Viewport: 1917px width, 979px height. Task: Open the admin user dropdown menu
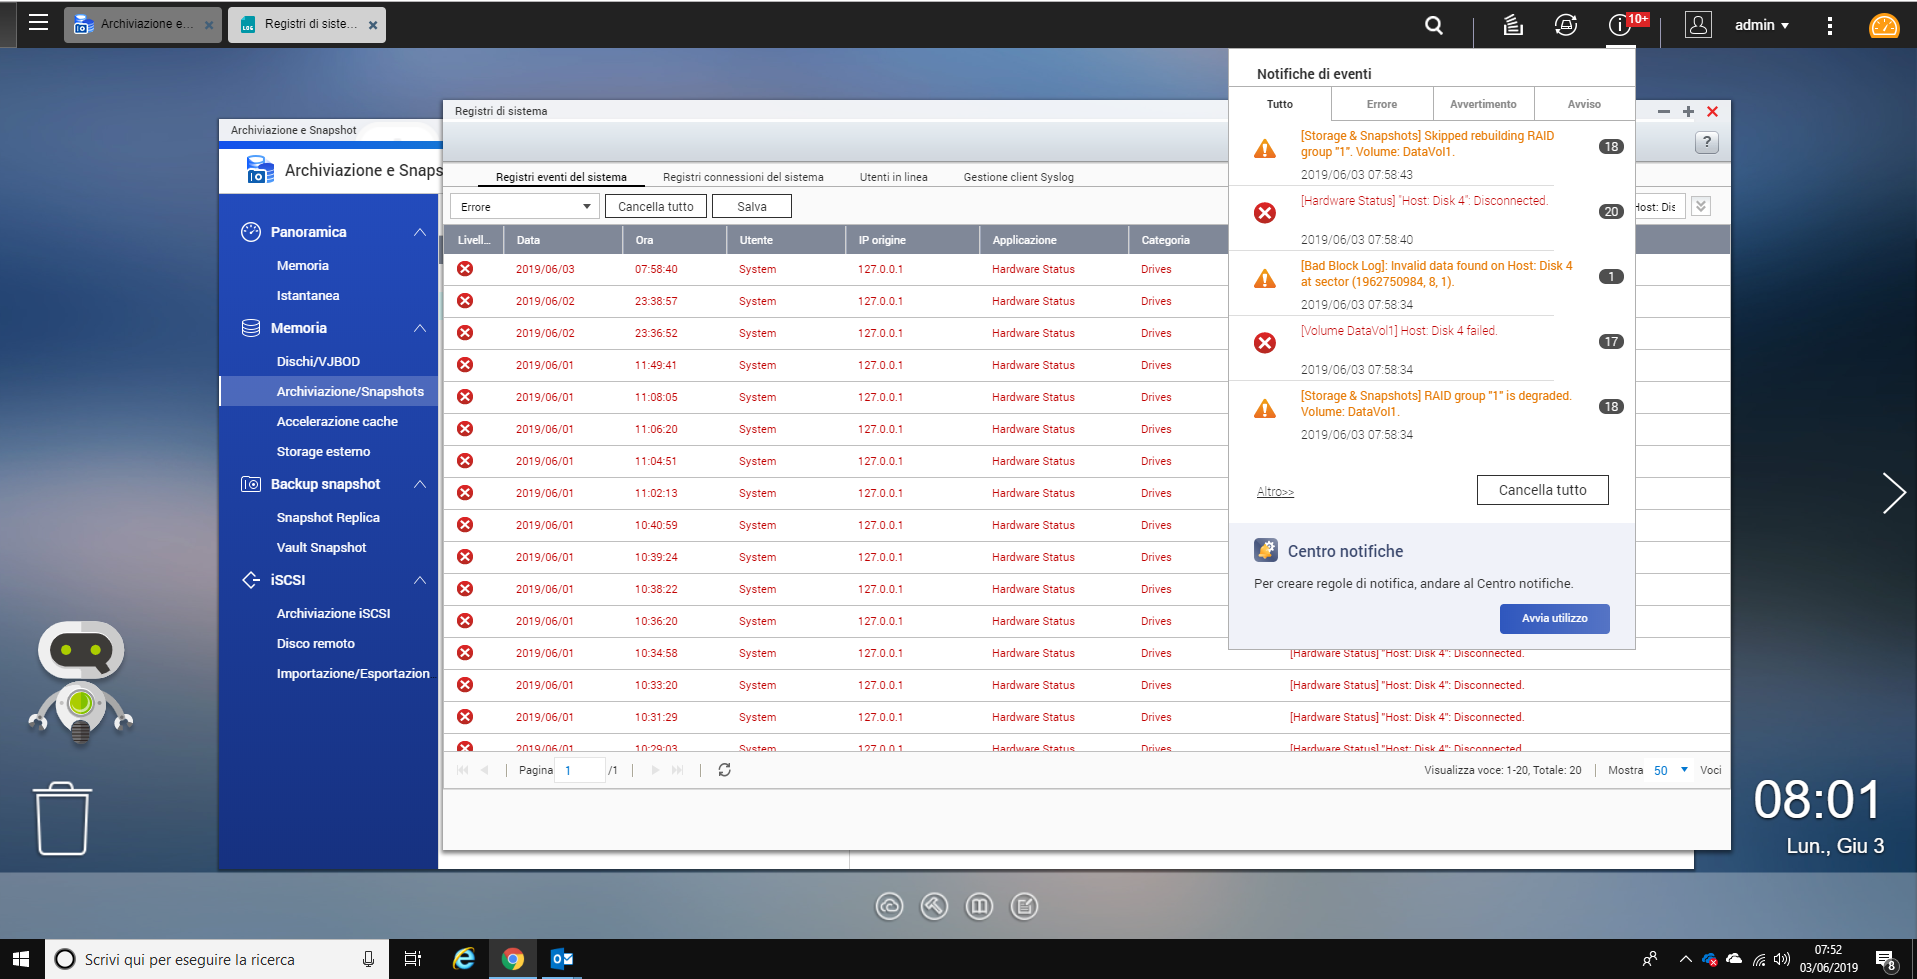point(1761,26)
